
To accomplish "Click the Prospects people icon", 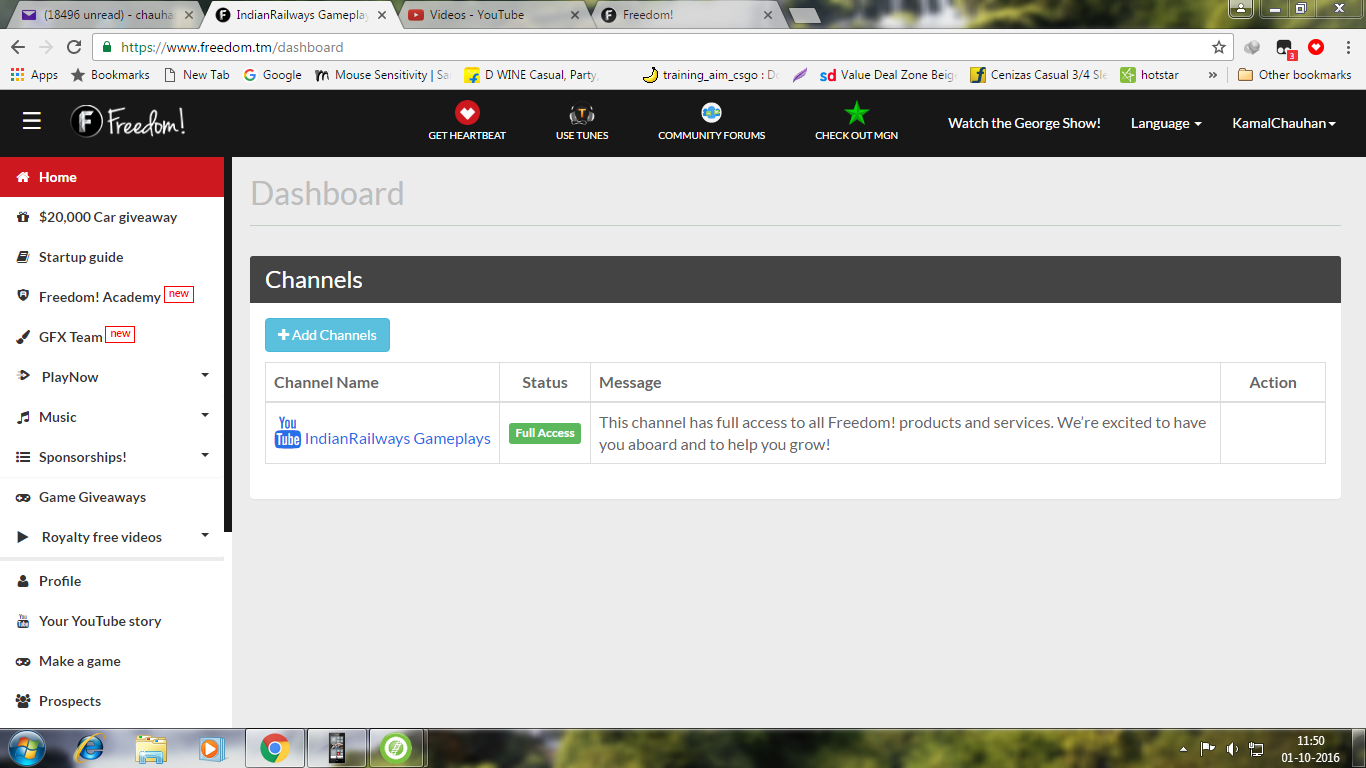I will pyautogui.click(x=23, y=701).
